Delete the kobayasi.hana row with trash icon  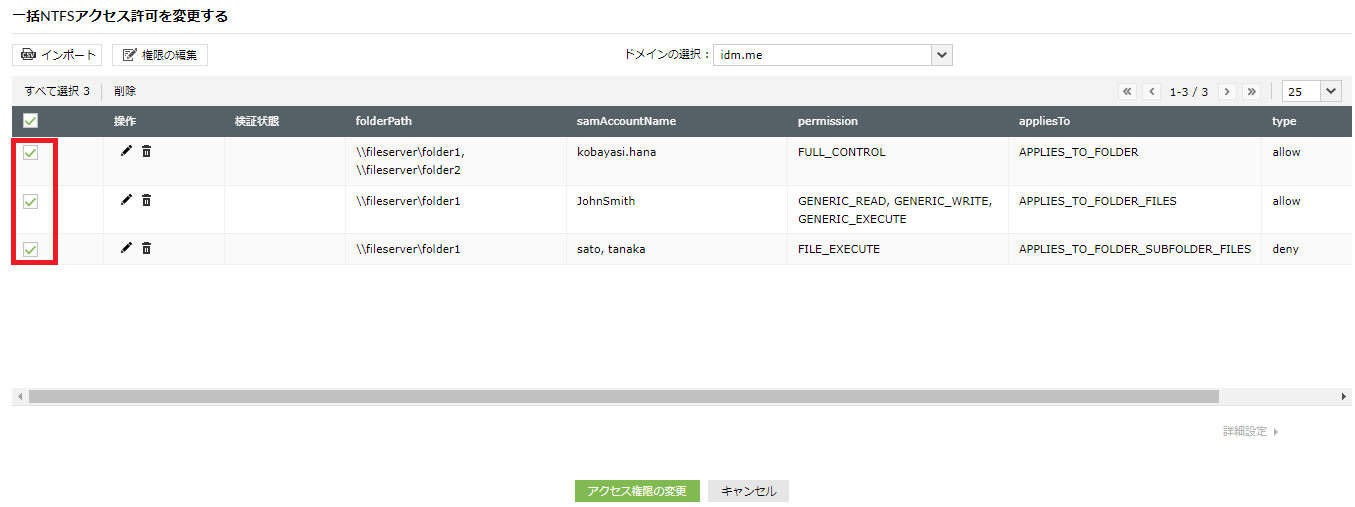tap(146, 151)
